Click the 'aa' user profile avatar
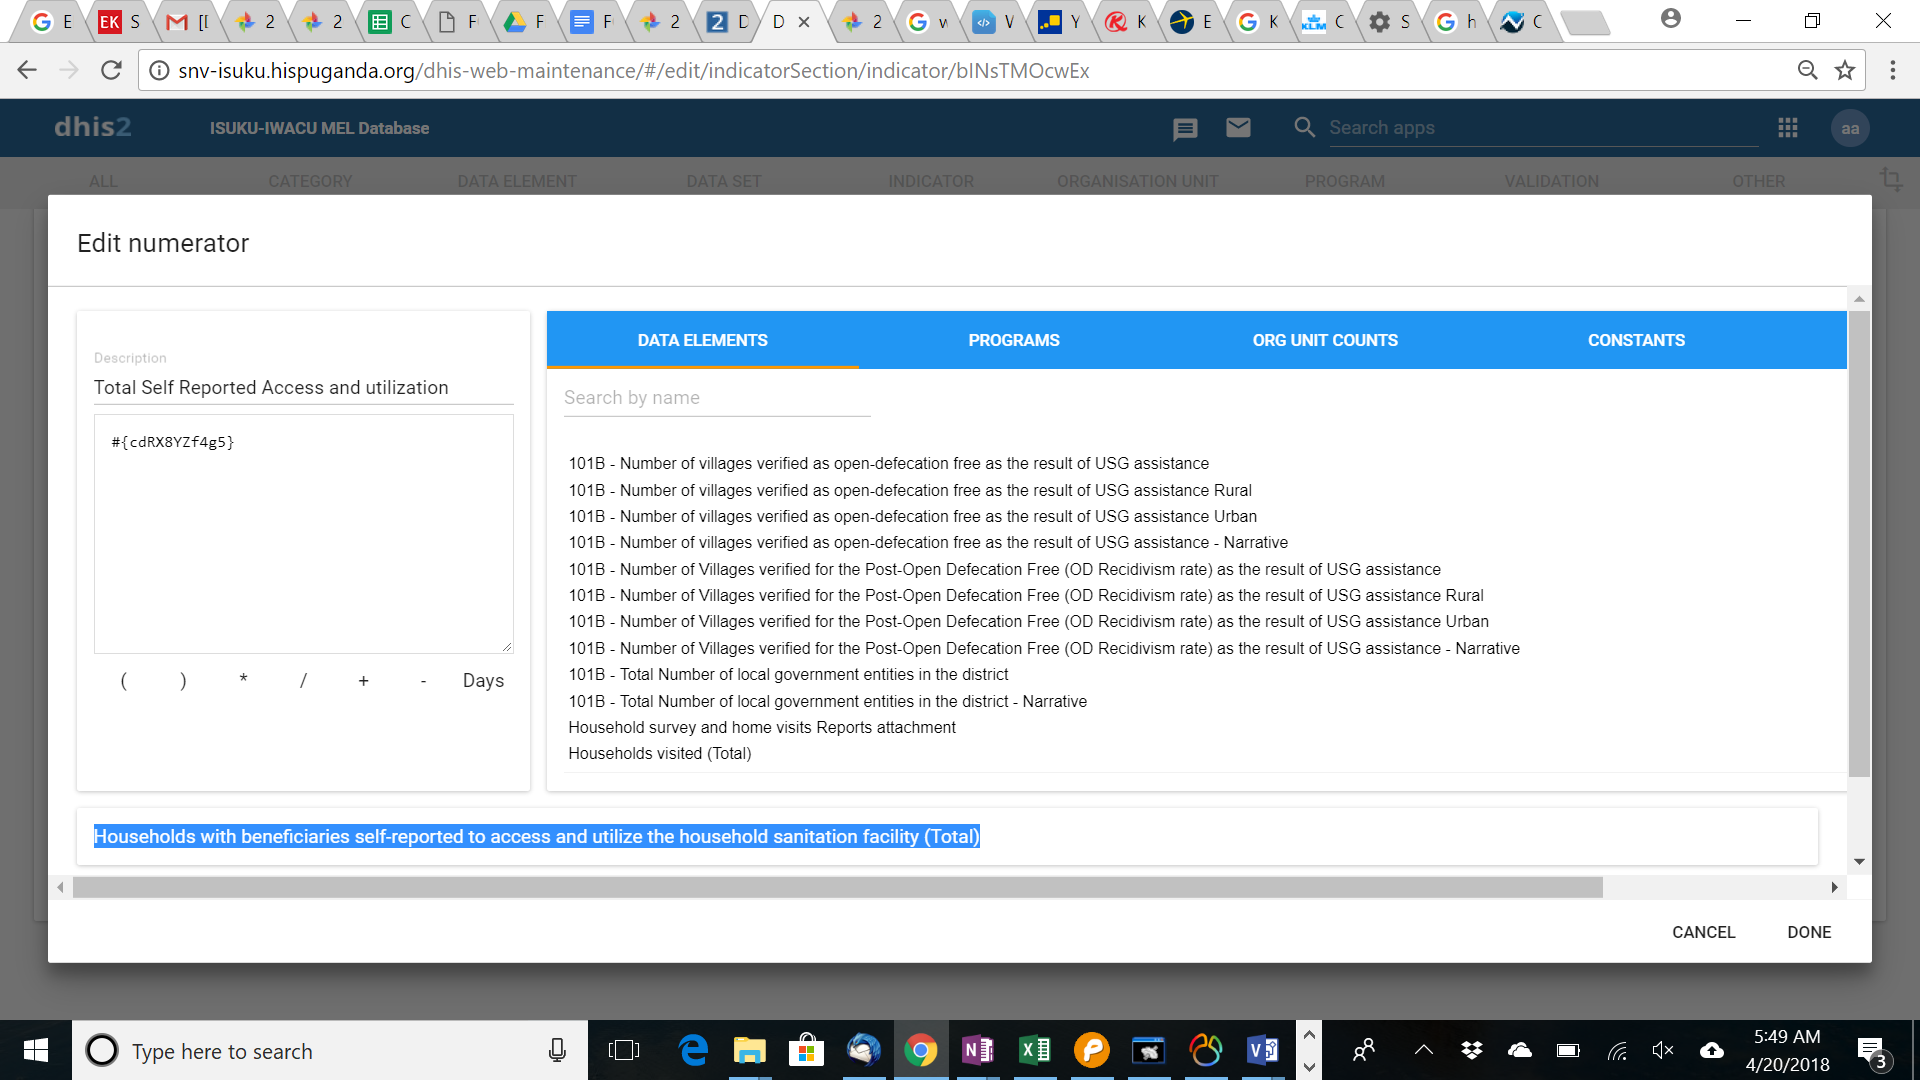This screenshot has width=1920, height=1080. coord(1850,128)
